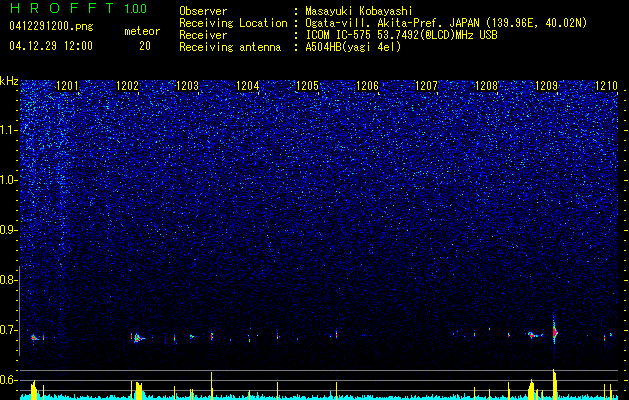
Task: Click the kHz axis unit label
Action: [x=10, y=81]
